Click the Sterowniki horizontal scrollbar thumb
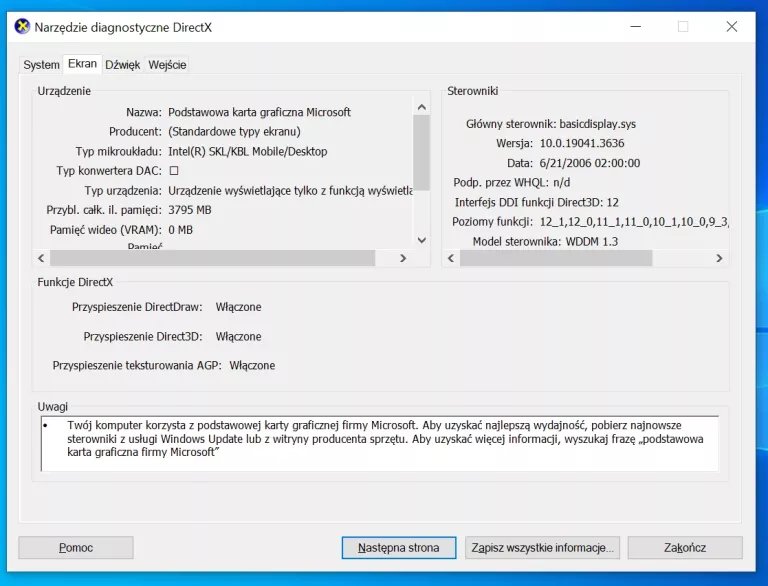768x586 pixels. [556, 258]
